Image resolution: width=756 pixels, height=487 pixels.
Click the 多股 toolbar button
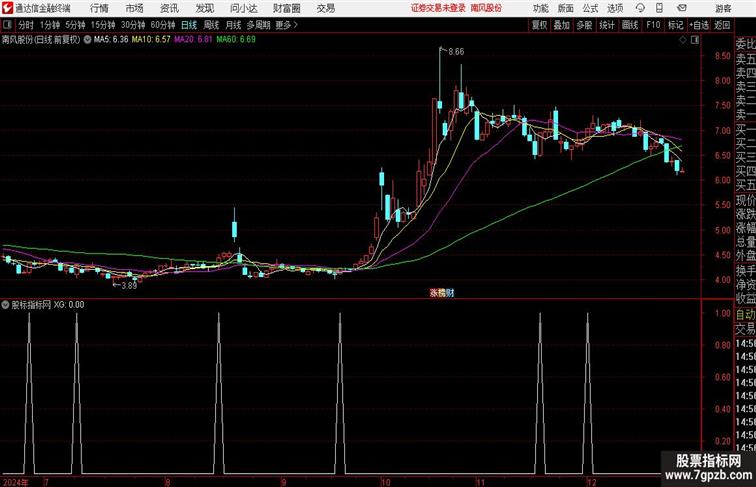pos(584,25)
